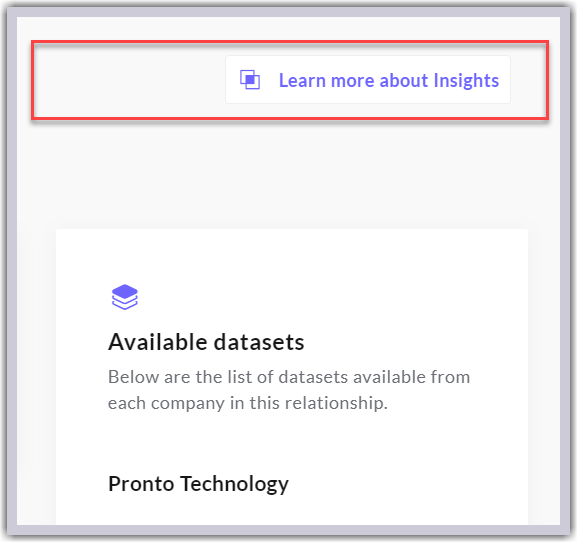Click the top layer of the stack icon

click(125, 291)
